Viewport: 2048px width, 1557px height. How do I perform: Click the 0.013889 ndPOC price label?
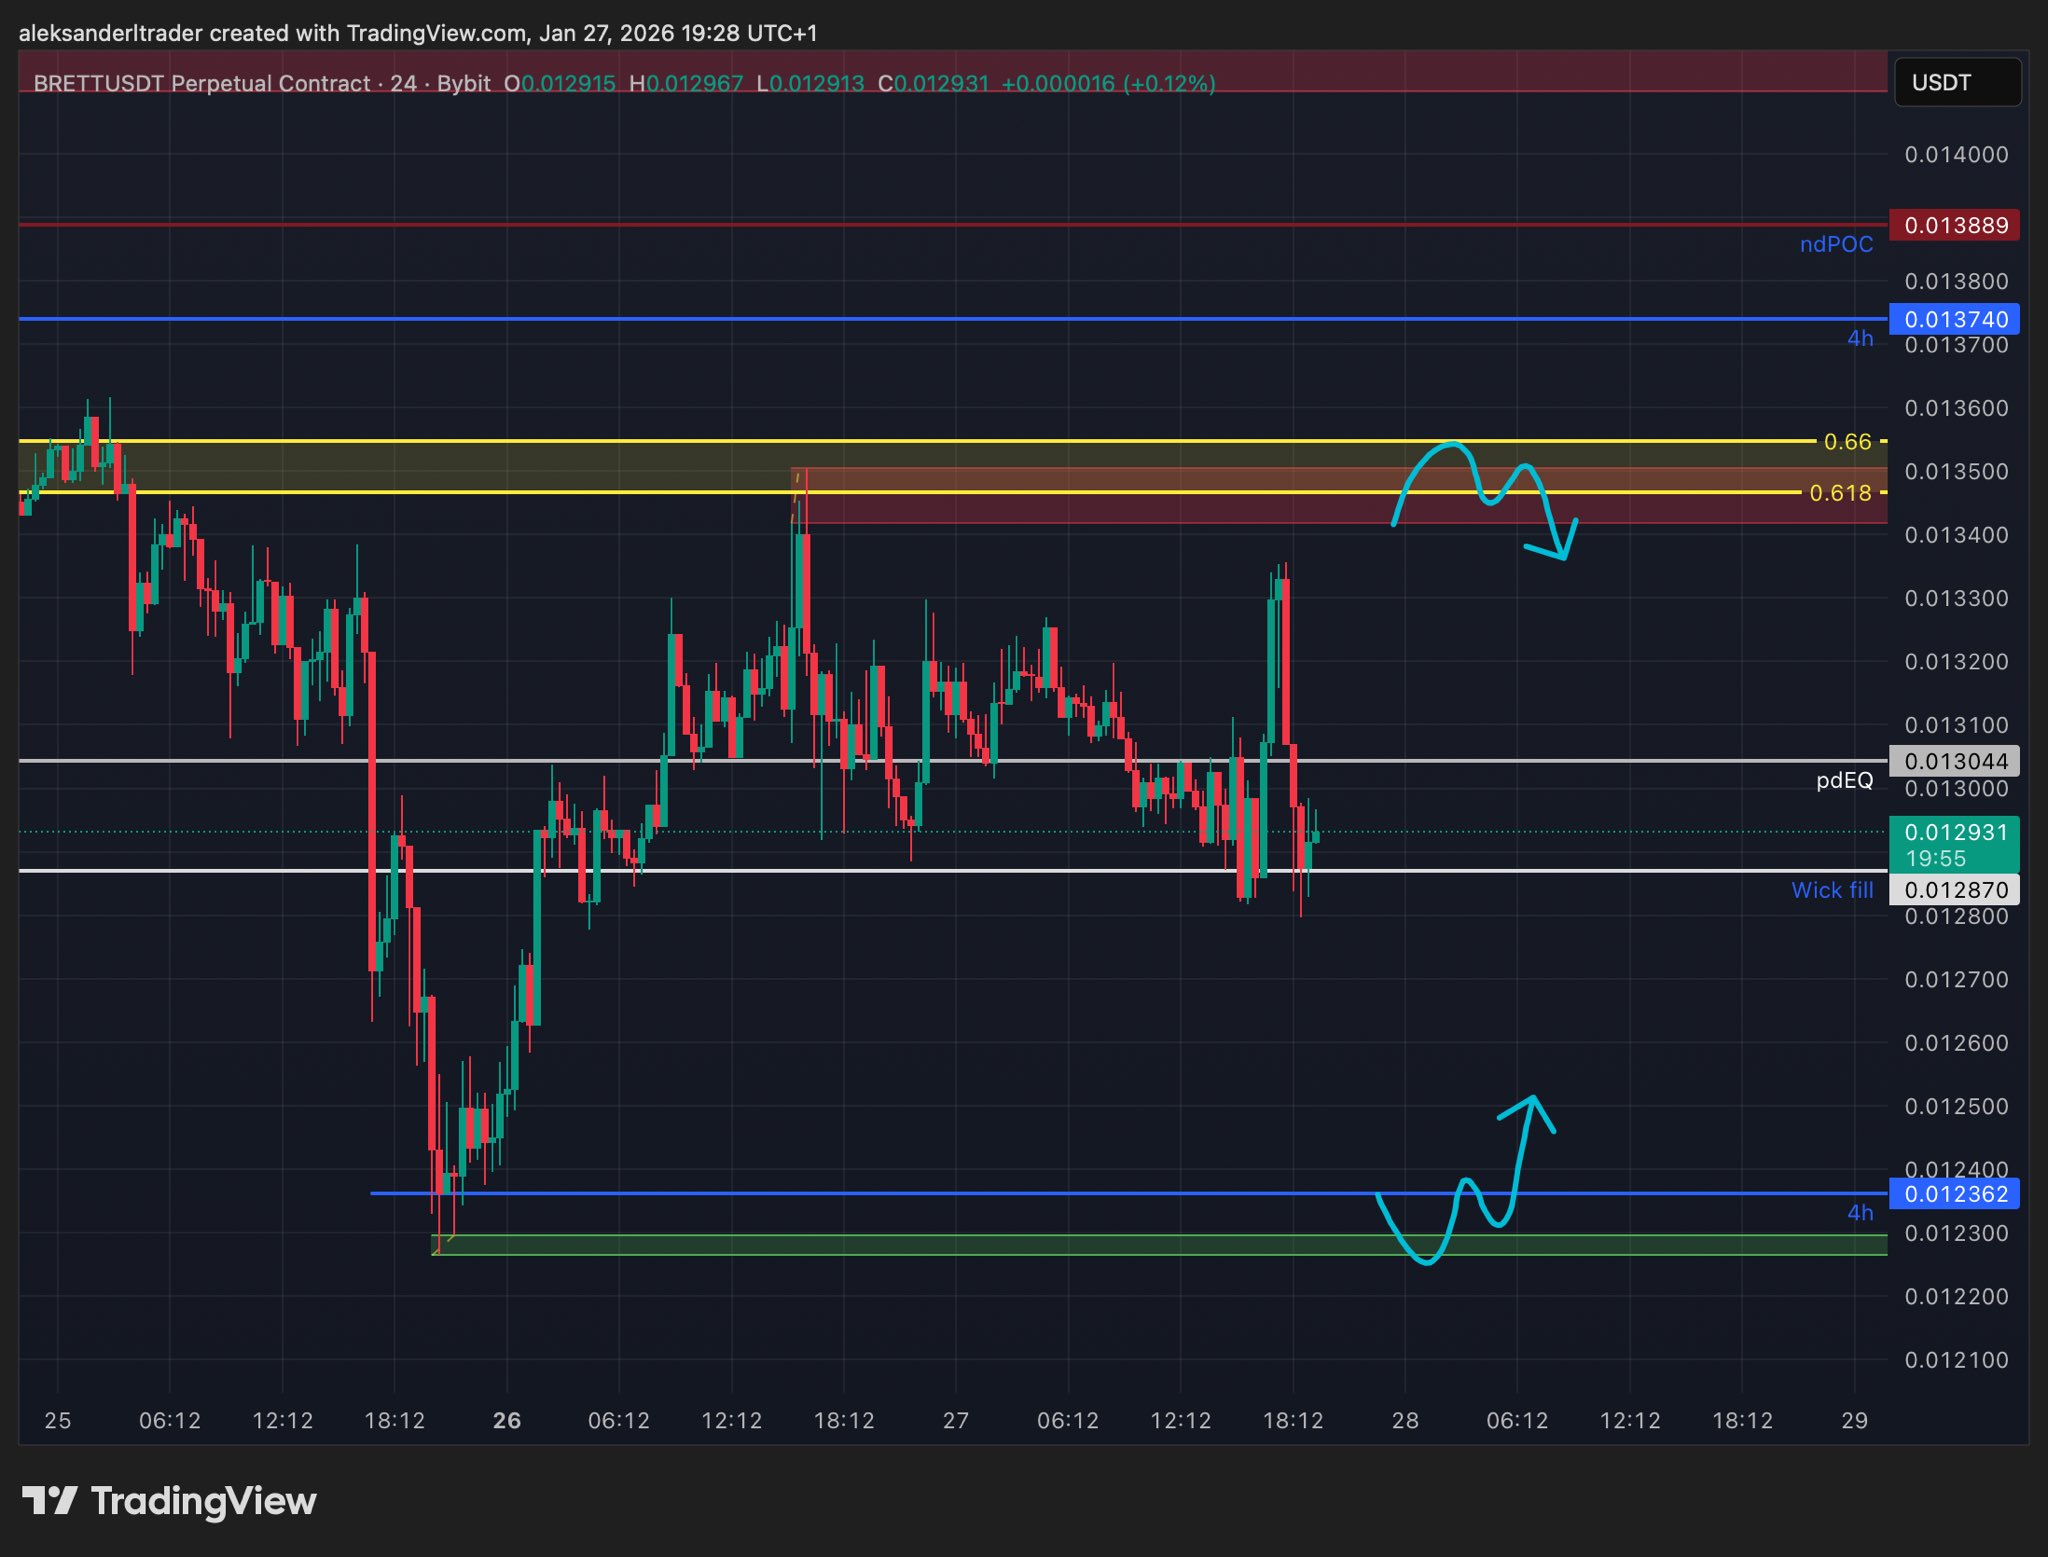1954,225
